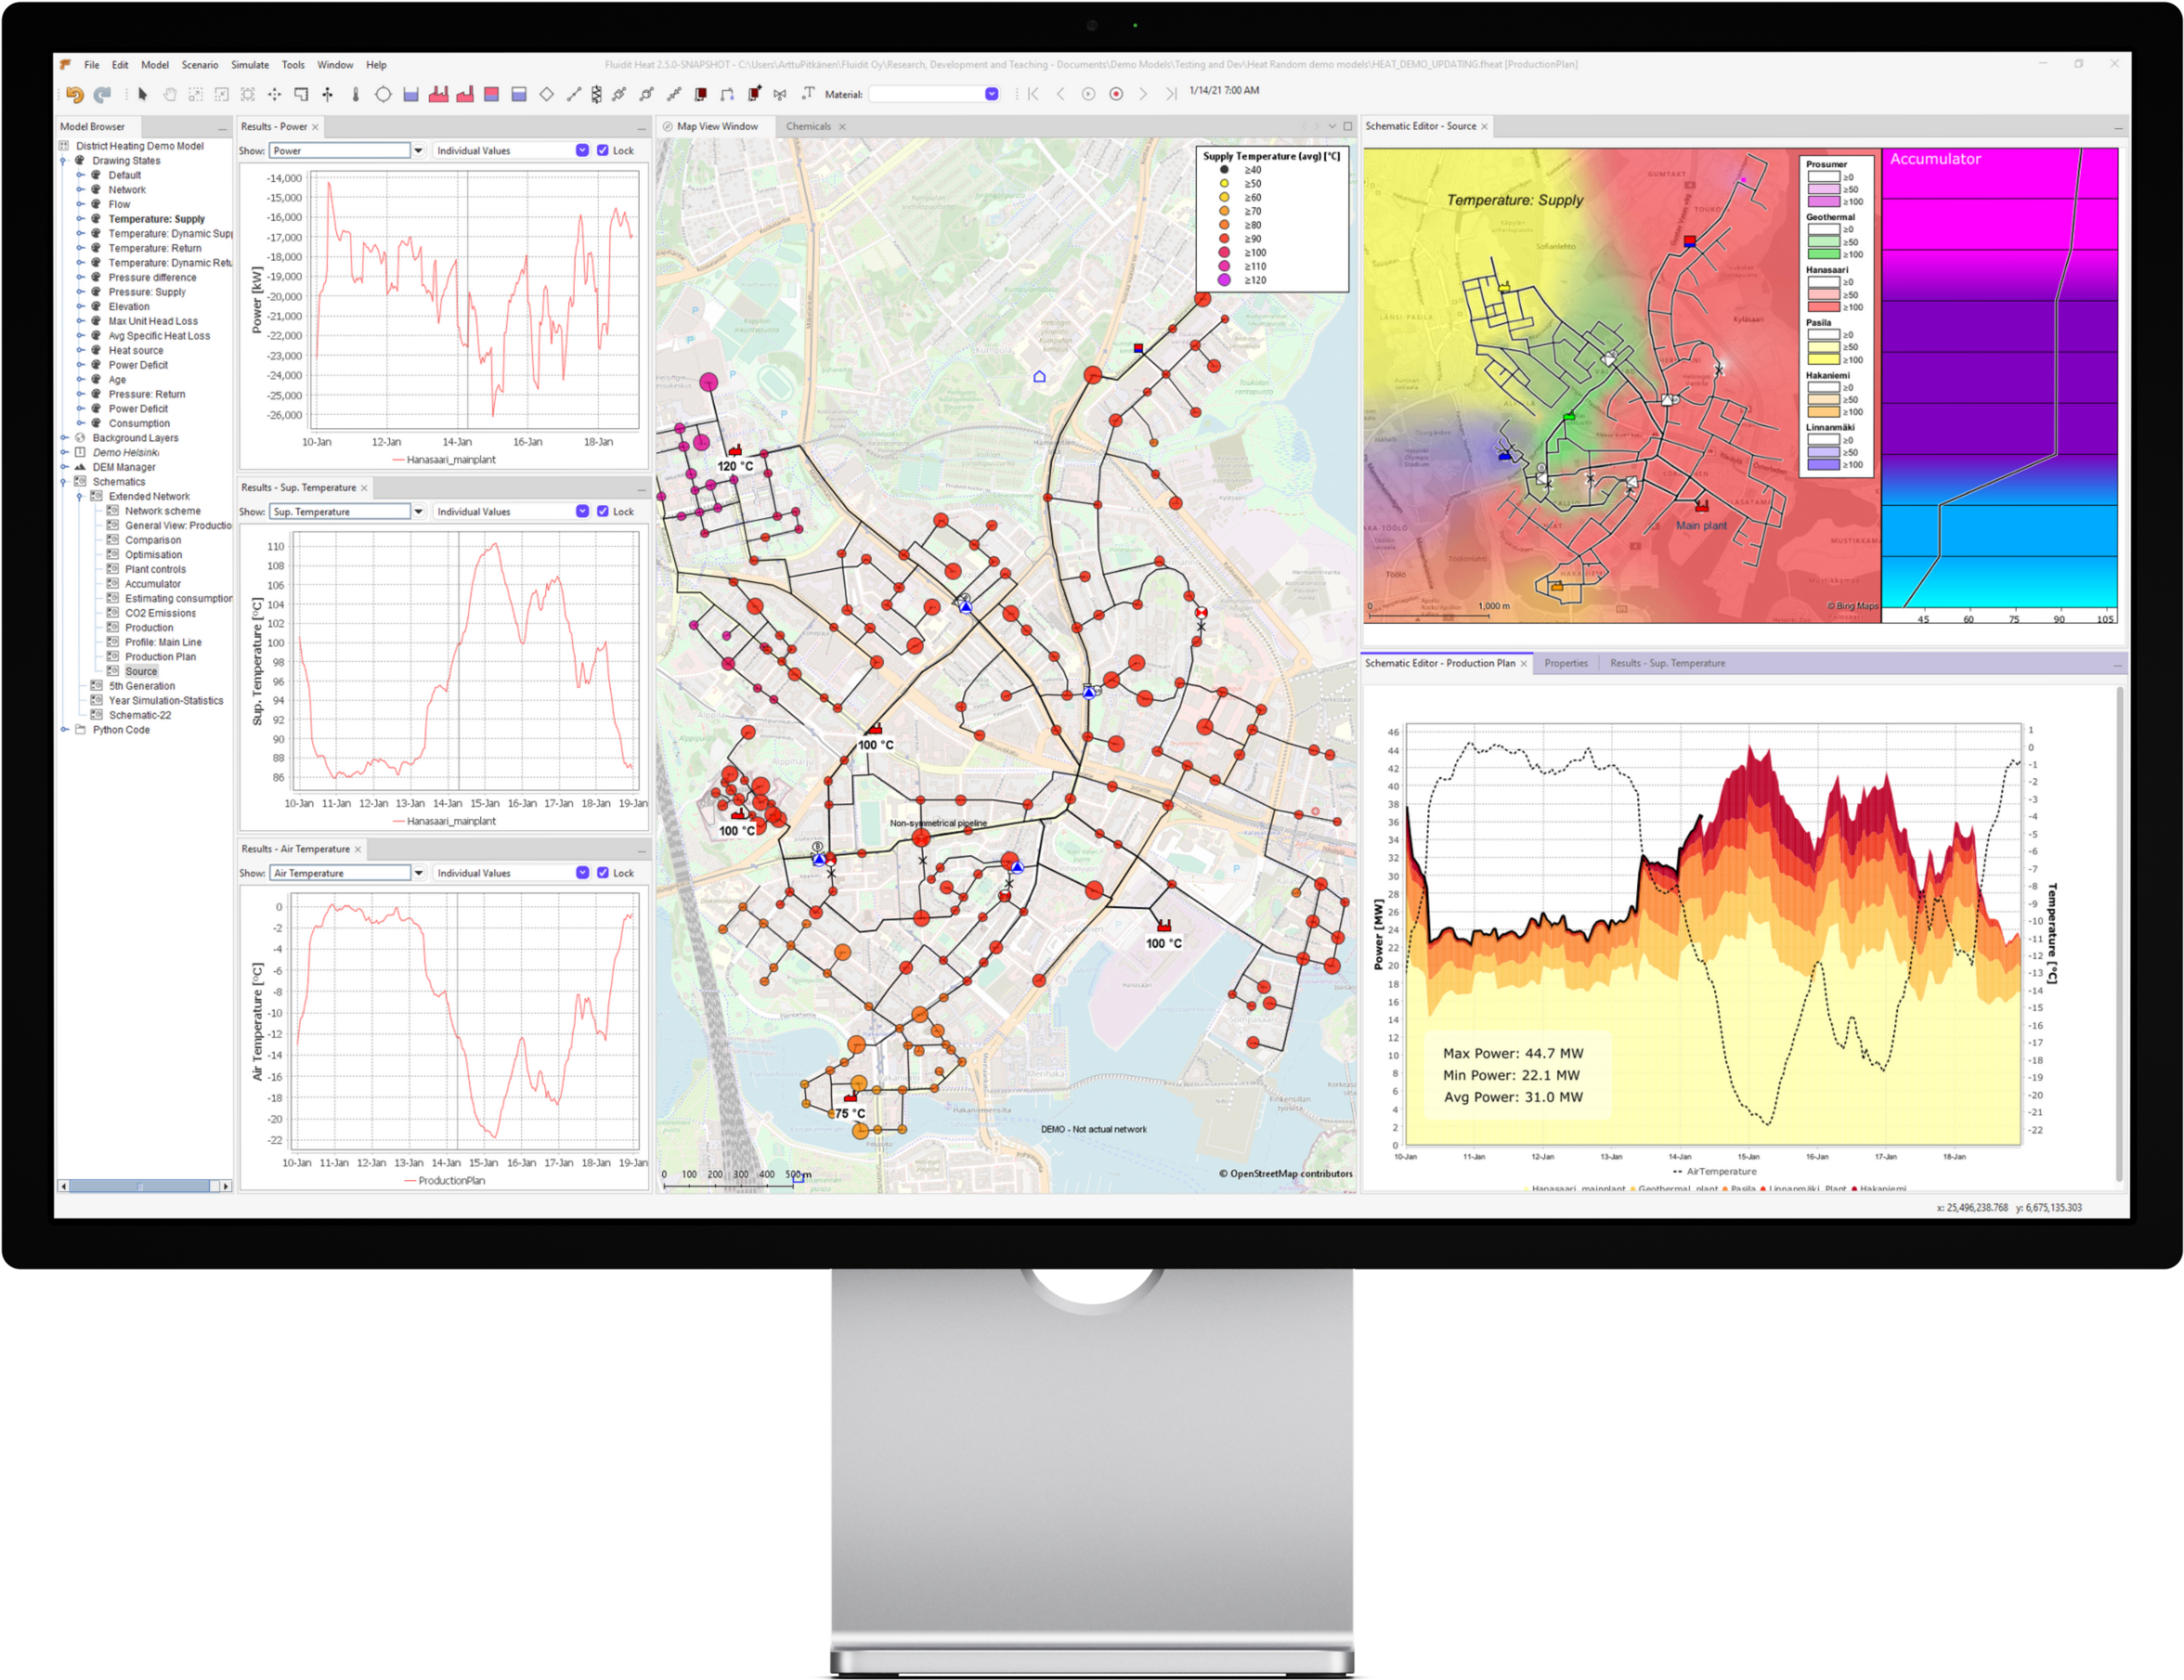
Task: Collapse the Schematics tree node
Action: click(x=65, y=482)
